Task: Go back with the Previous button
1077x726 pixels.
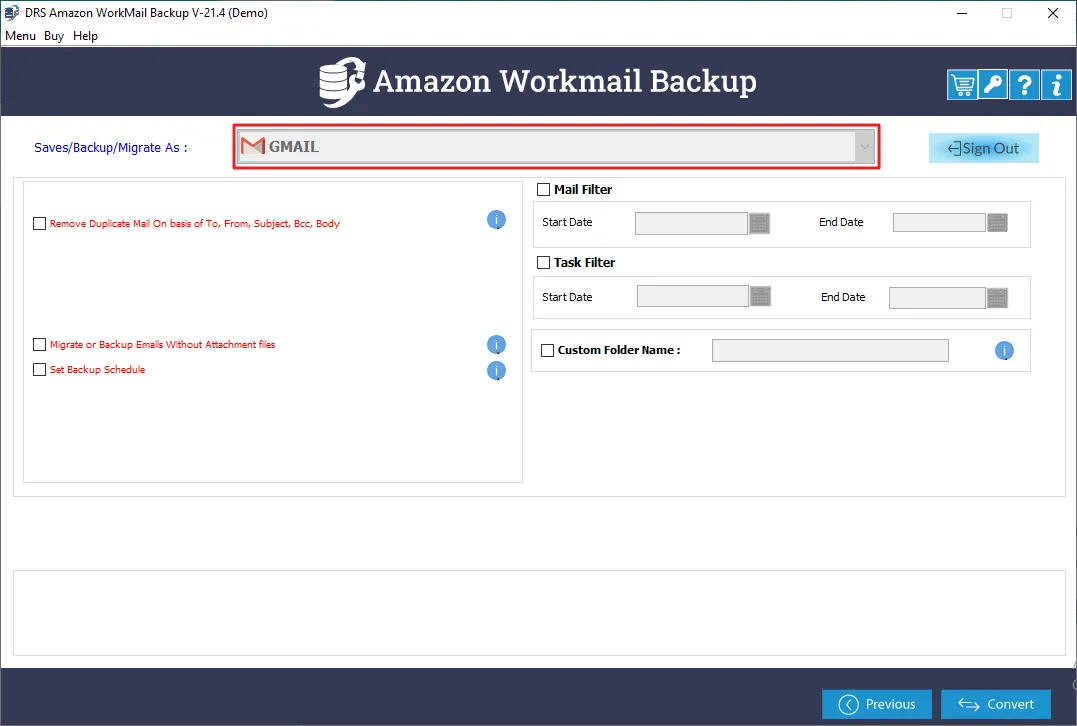Action: pos(877,704)
